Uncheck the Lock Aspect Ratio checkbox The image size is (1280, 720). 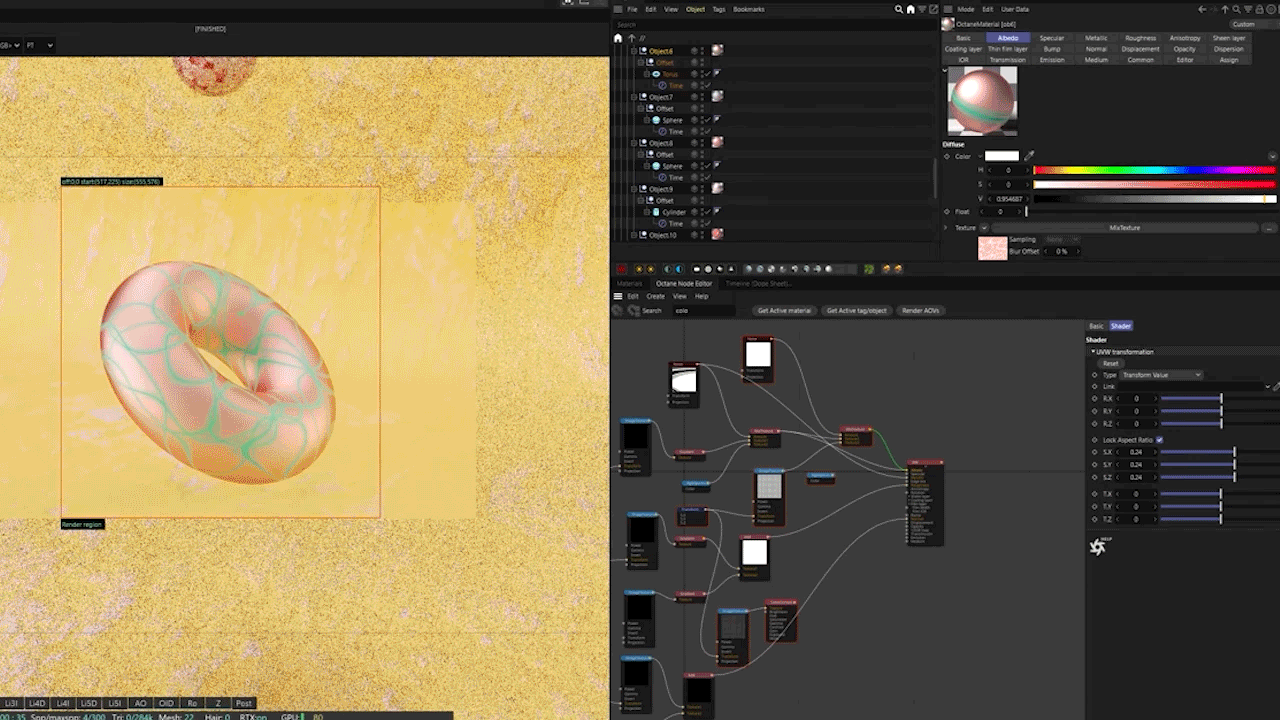pyautogui.click(x=1159, y=440)
